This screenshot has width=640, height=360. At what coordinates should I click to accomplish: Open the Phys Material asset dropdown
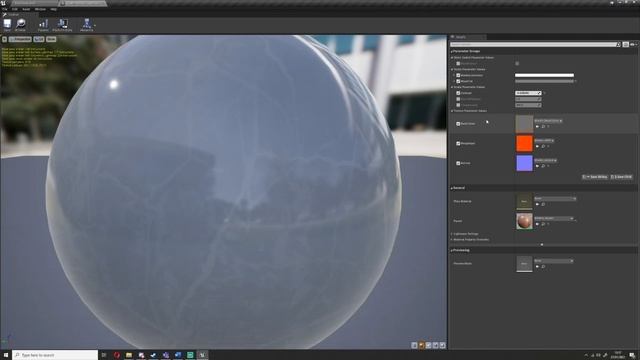555,199
